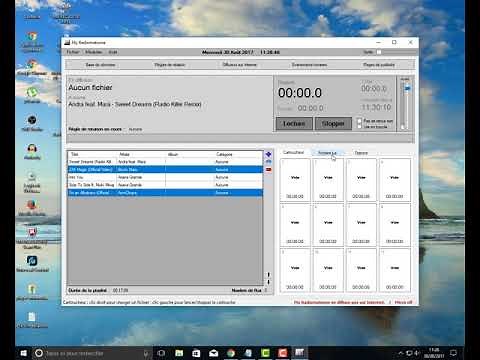Click the small blue icon between add and remove icons

[269, 162]
